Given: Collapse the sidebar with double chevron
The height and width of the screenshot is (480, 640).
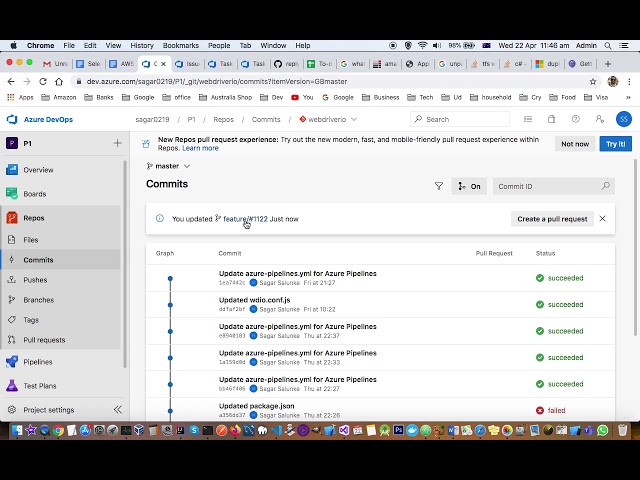Looking at the screenshot, I should pyautogui.click(x=118, y=410).
